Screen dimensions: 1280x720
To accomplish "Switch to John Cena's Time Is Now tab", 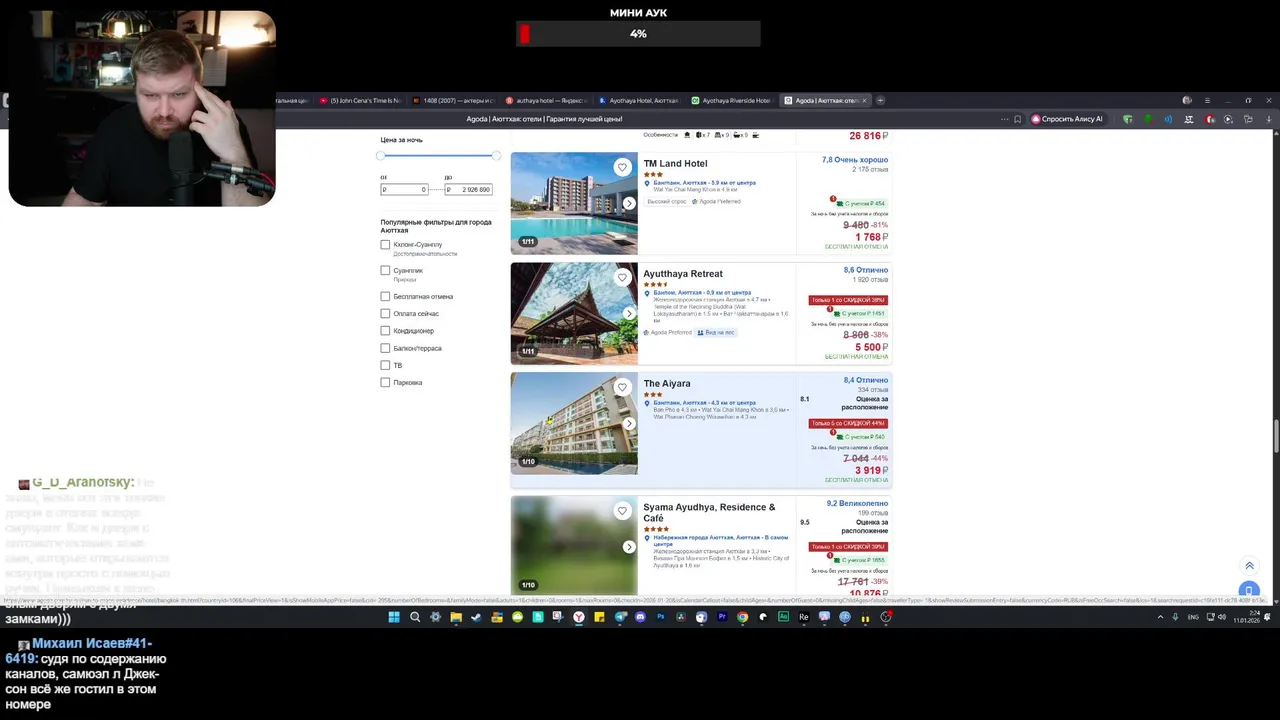I will (360, 100).
